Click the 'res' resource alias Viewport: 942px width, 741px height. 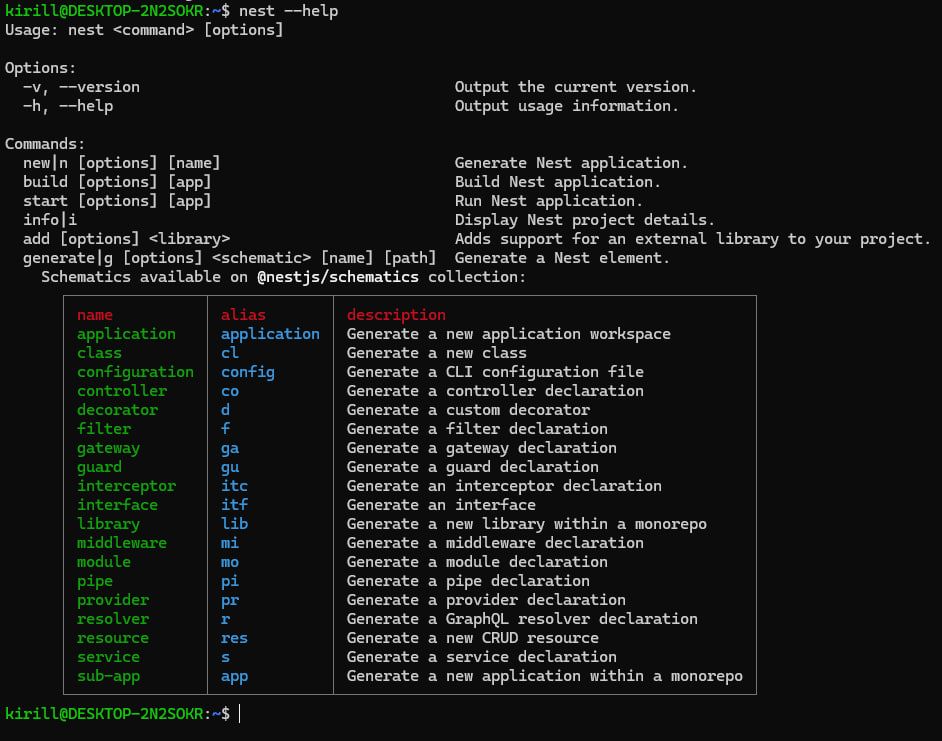coord(234,638)
